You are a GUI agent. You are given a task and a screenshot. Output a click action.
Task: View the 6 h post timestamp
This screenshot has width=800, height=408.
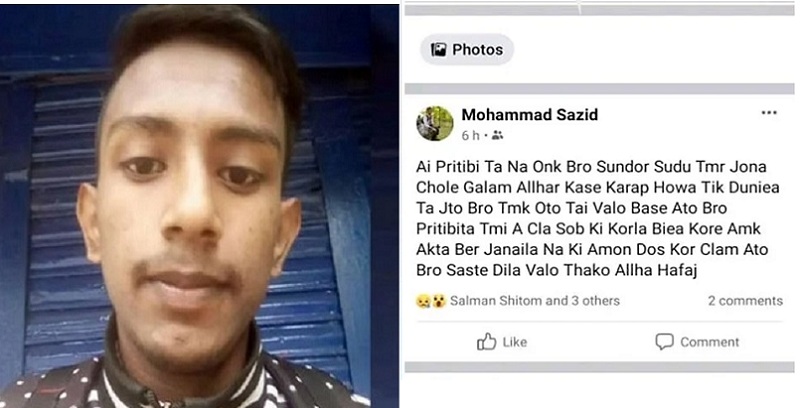point(470,136)
